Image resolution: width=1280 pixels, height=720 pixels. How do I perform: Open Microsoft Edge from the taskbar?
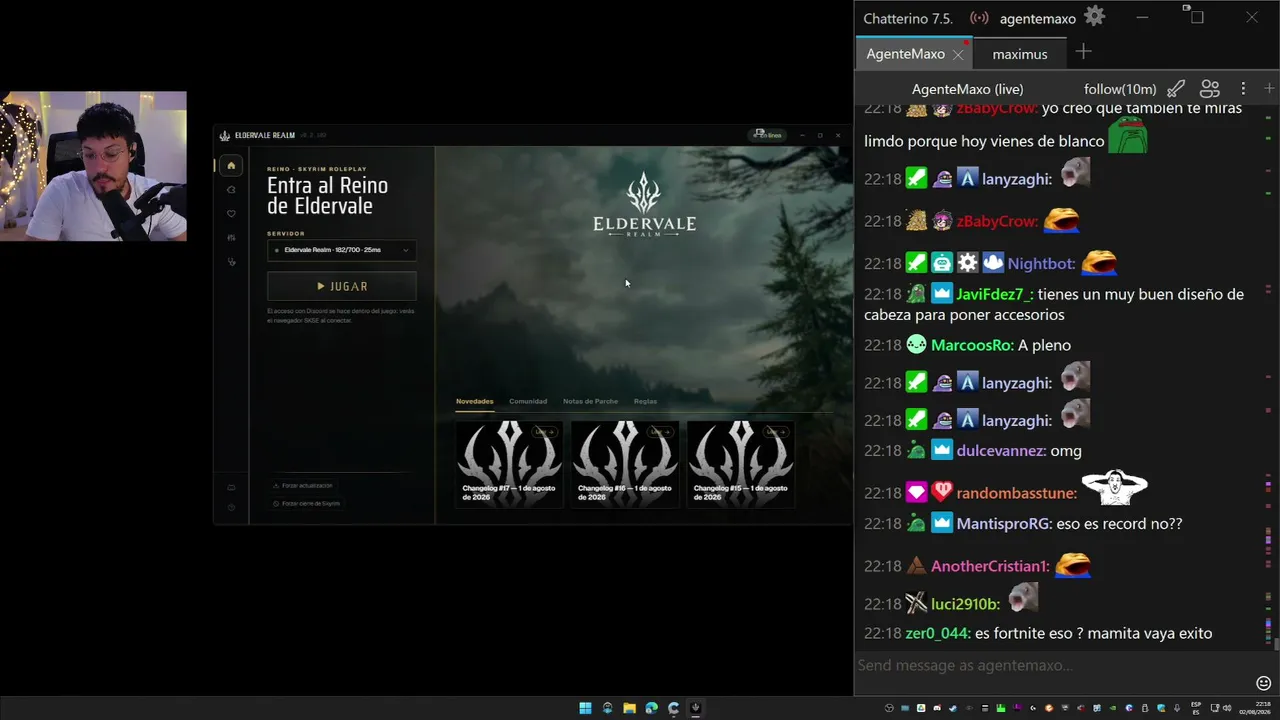(651, 708)
